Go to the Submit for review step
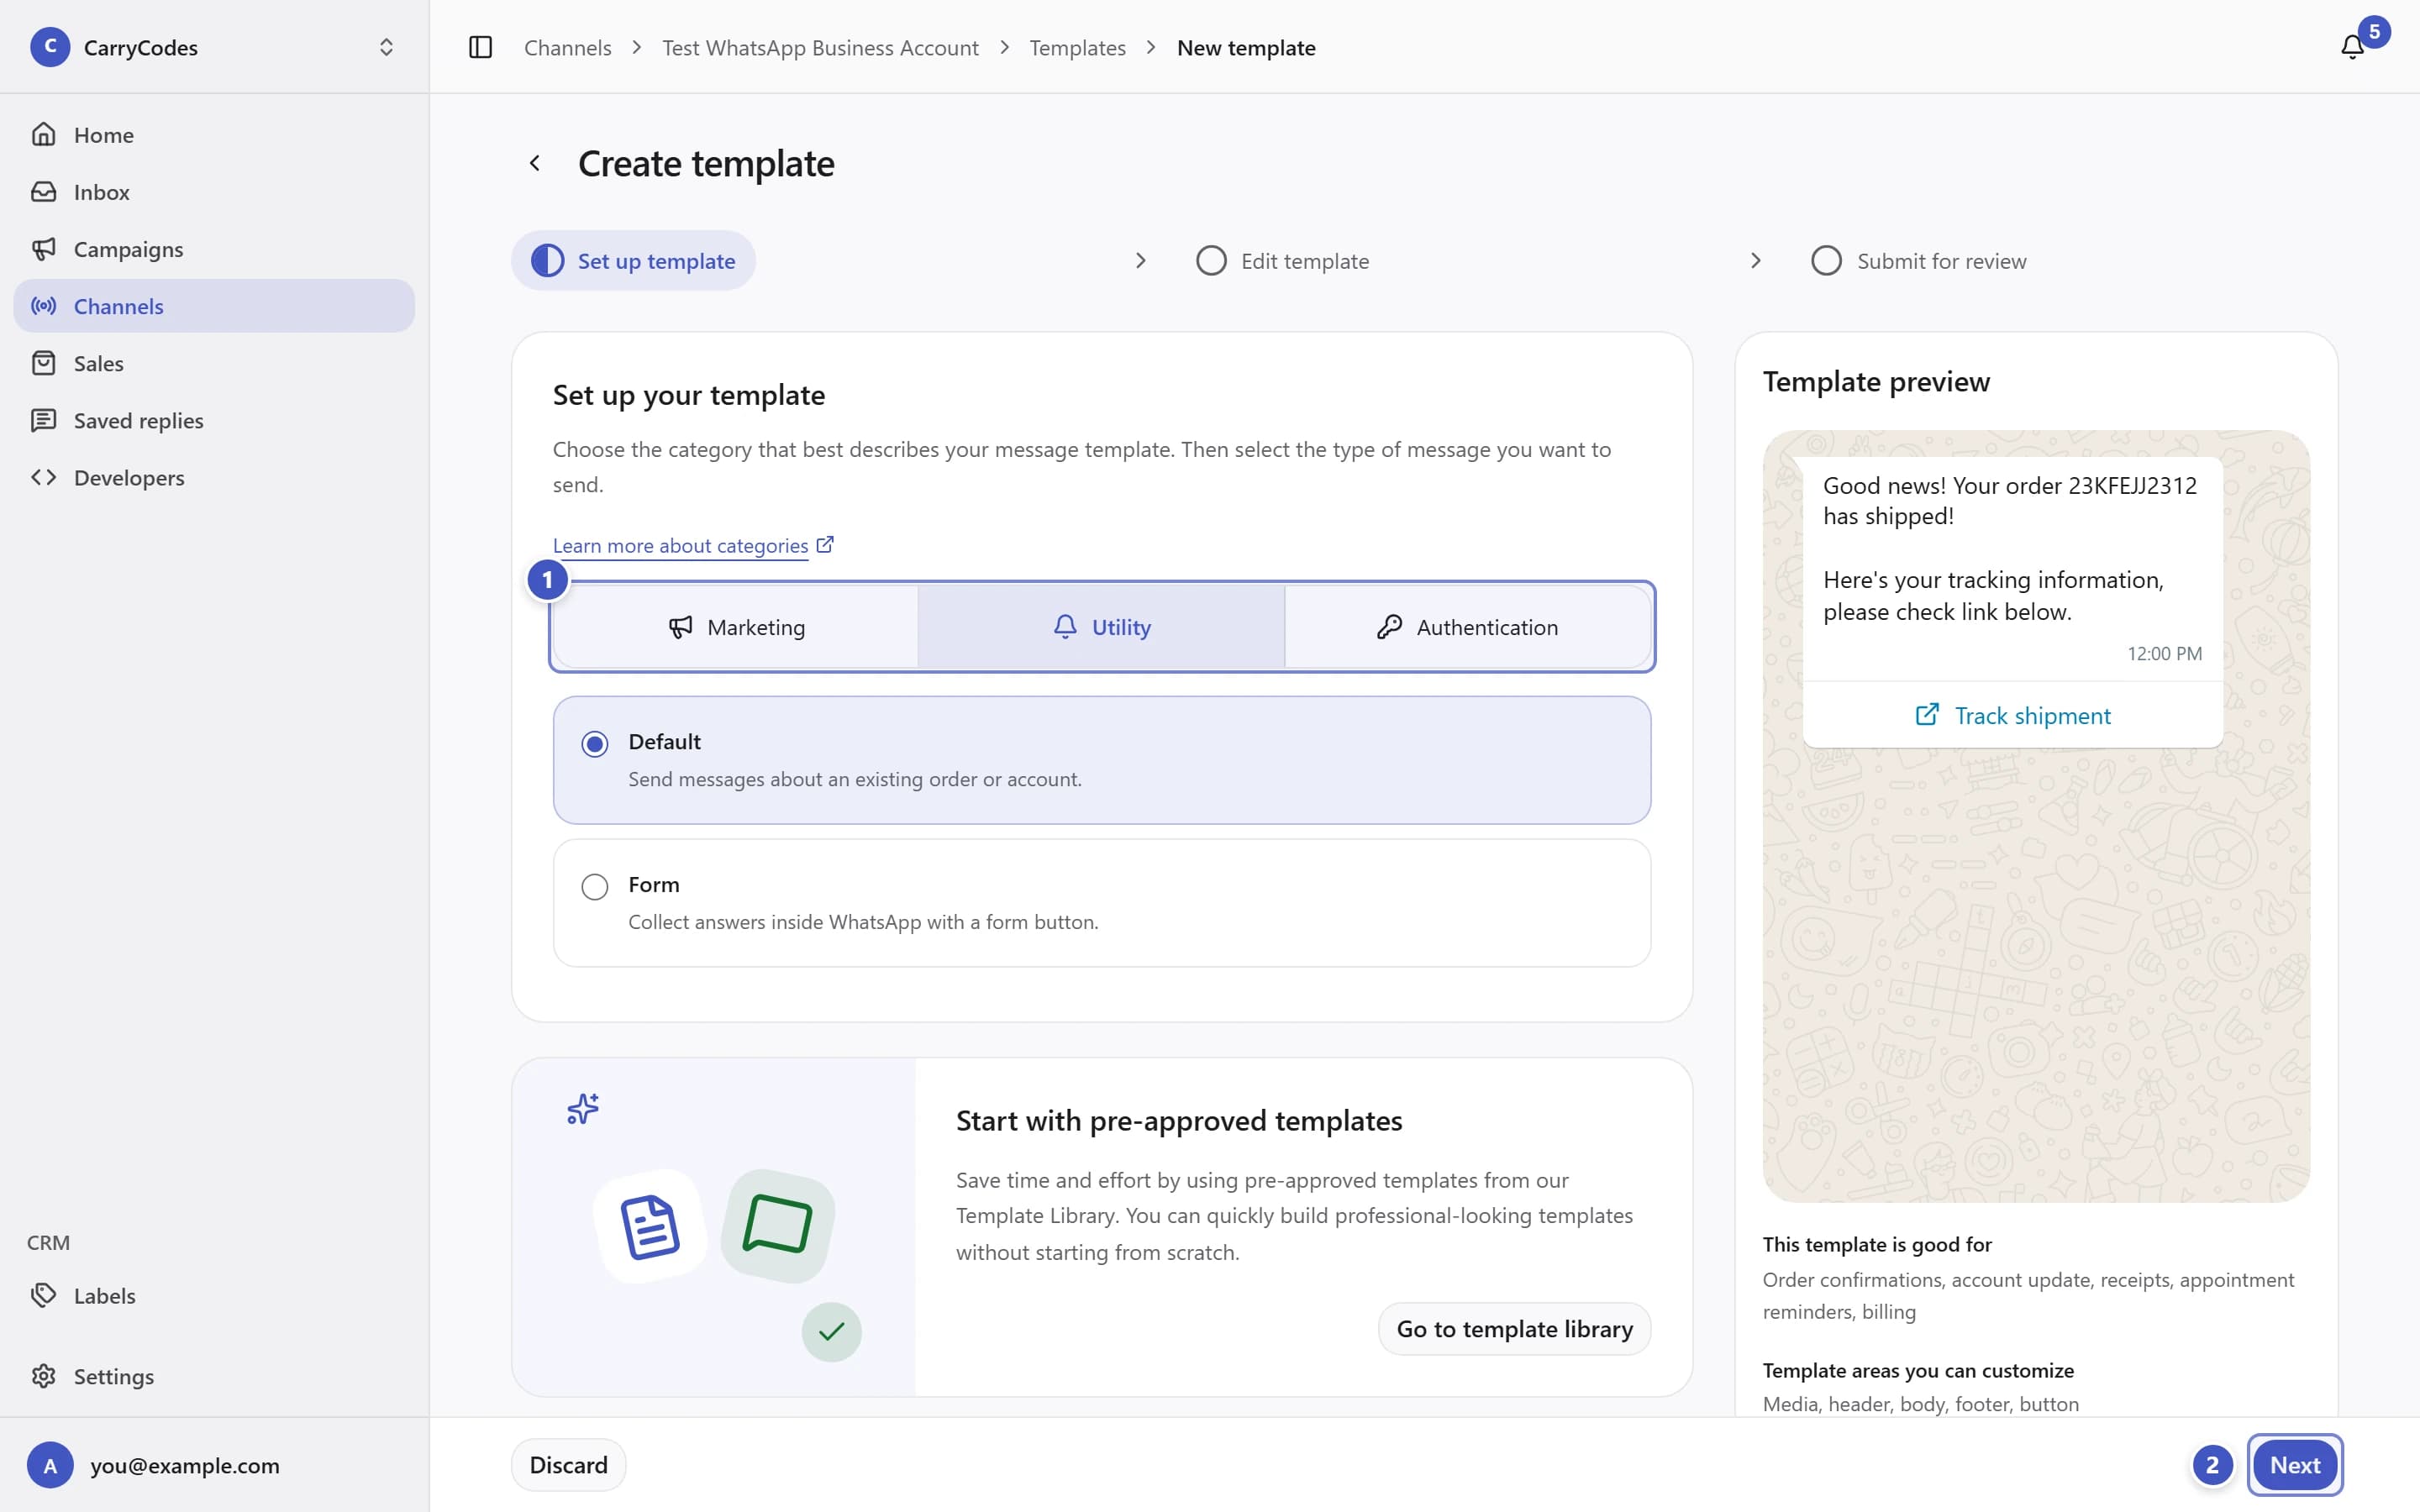Screen dimensions: 2420x1512 coord(1919,261)
